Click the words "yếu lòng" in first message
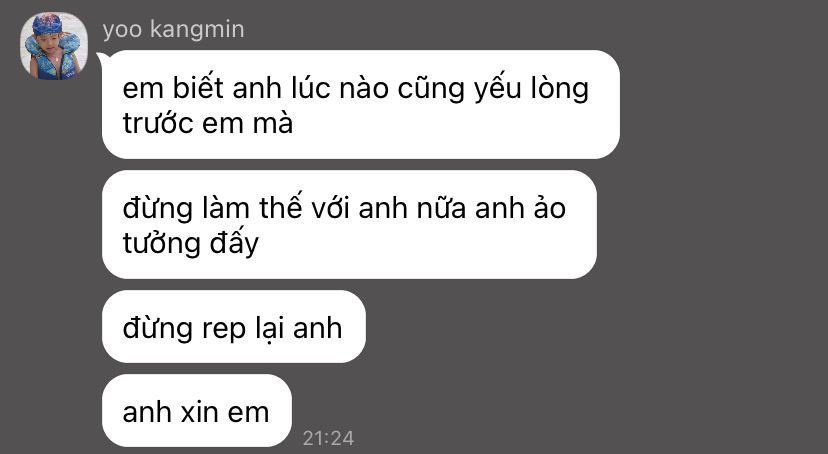828x454 pixels. pyautogui.click(x=531, y=89)
